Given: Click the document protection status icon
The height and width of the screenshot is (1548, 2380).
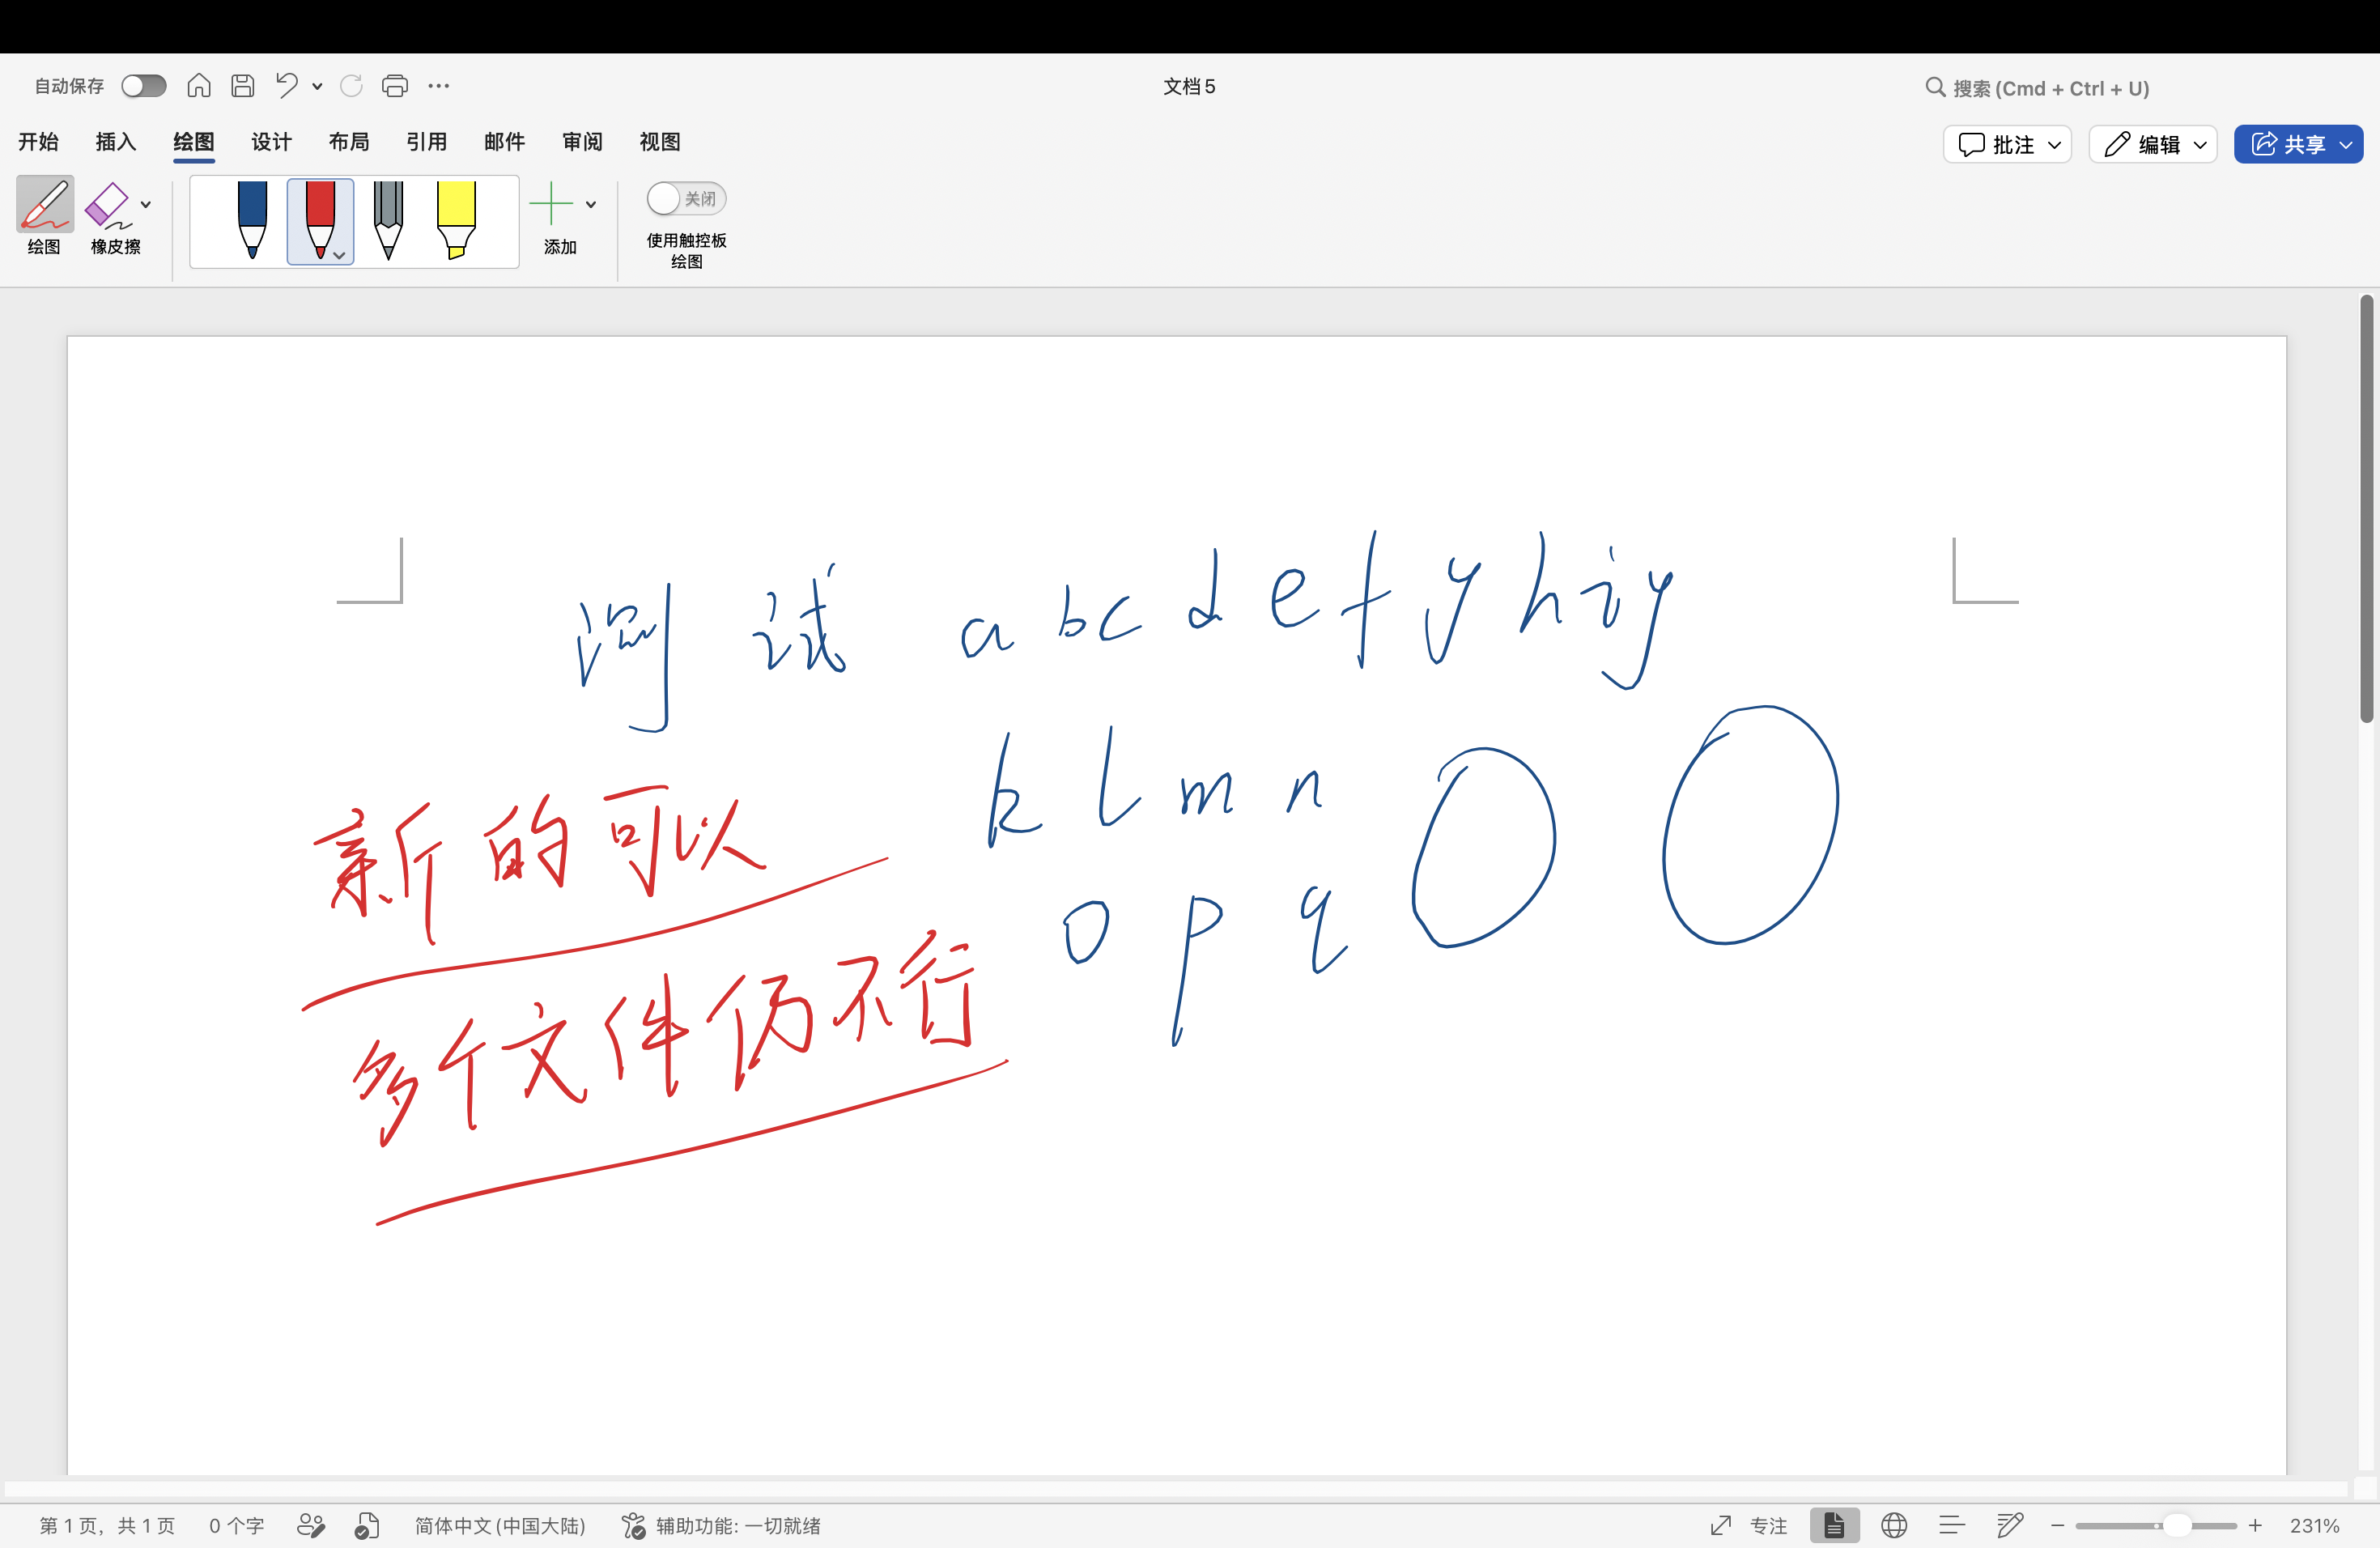Looking at the screenshot, I should click(x=367, y=1525).
